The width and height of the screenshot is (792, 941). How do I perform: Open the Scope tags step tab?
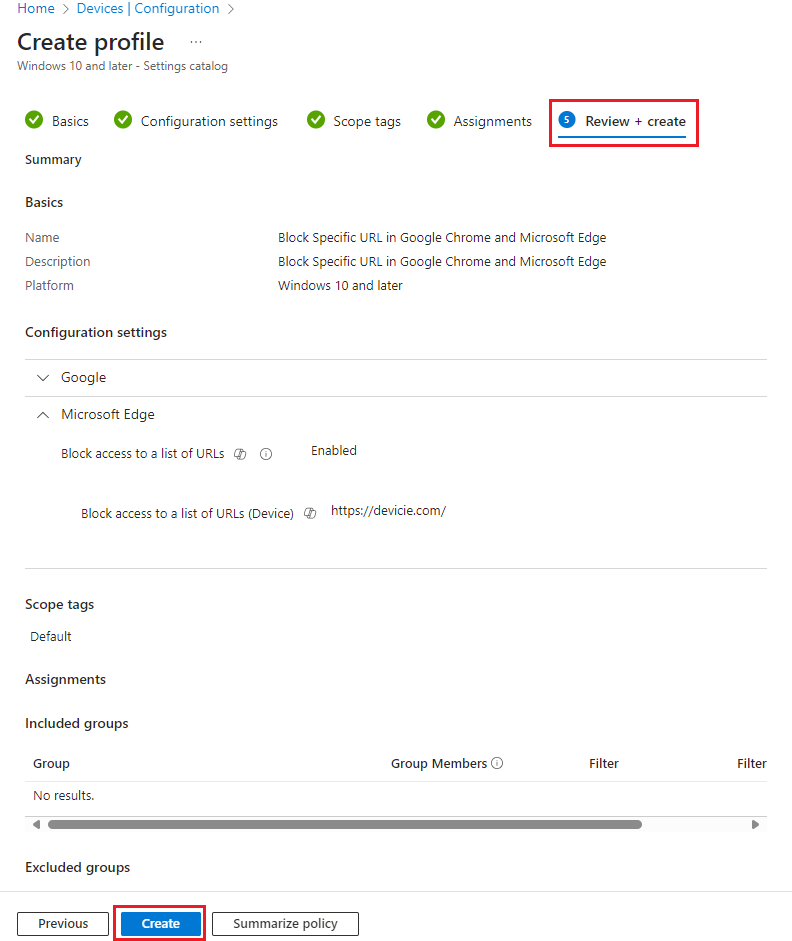click(x=366, y=121)
